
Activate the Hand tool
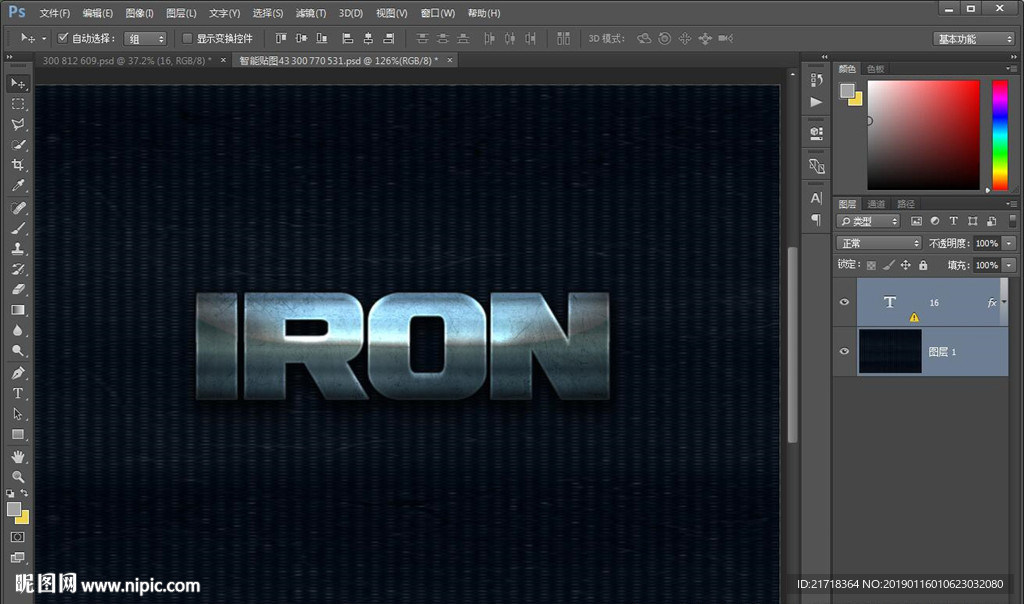coord(18,456)
